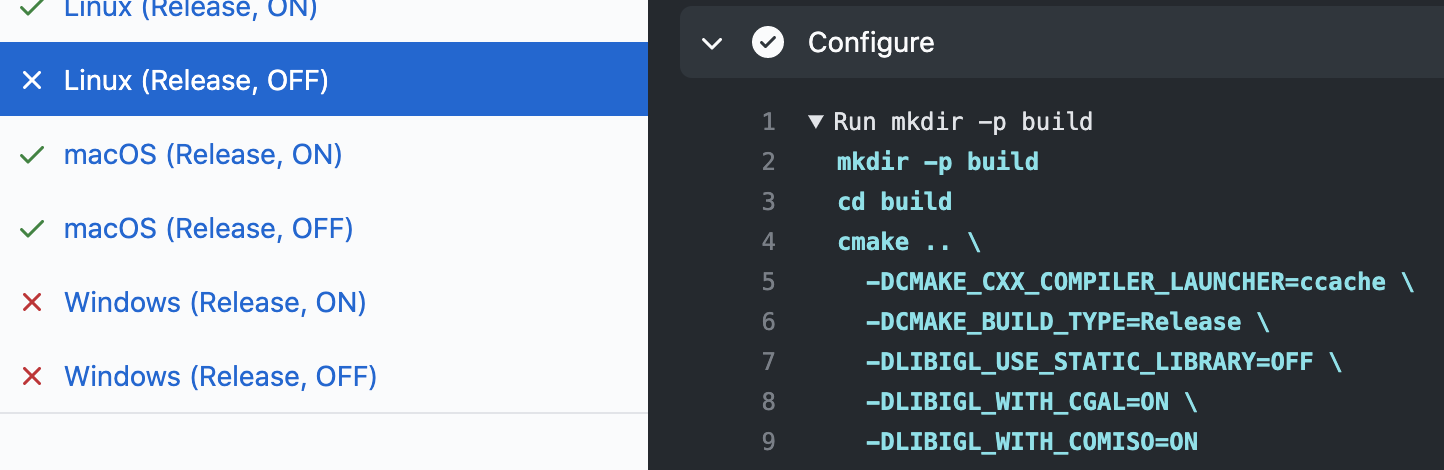
Task: Click the -DCMAKE_CXX_COMPILER_LAUNCHER=ccache line
Action: 1140,282
